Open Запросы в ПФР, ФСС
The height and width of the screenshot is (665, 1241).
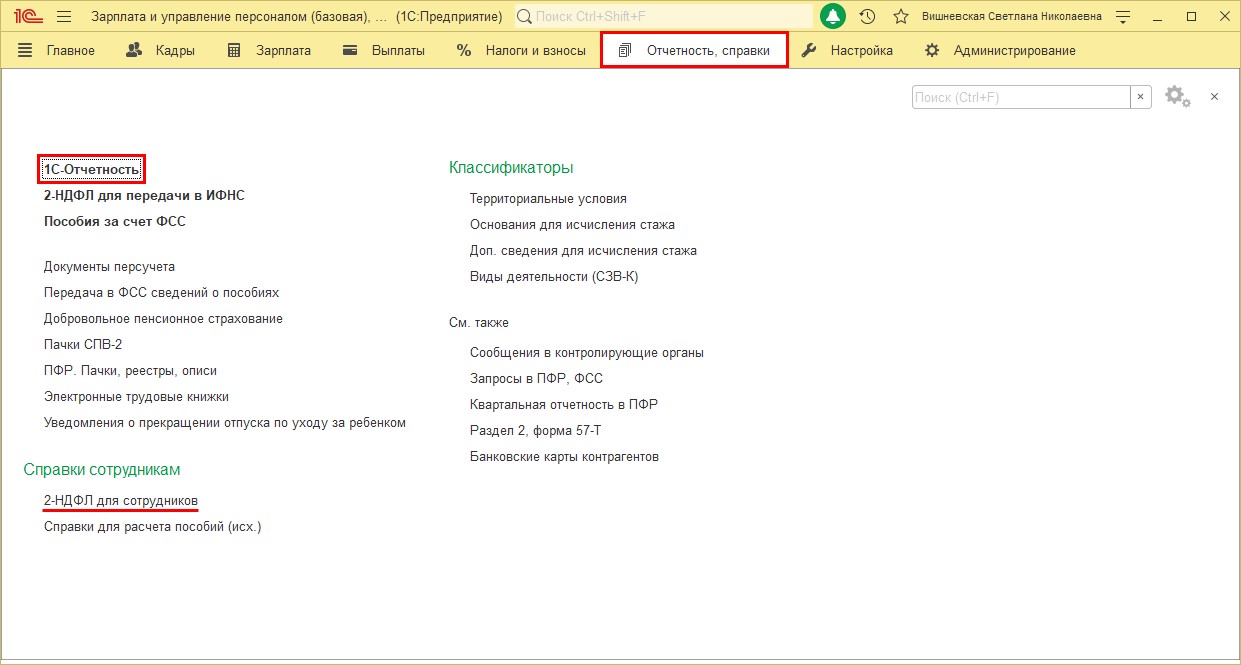(x=536, y=379)
